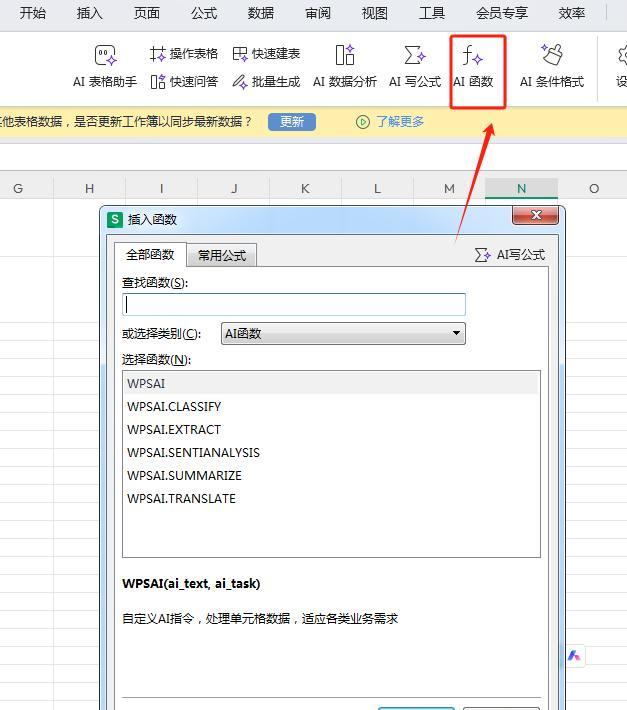Open the 审阅 ribbon tab
Image resolution: width=627 pixels, height=710 pixels.
(x=318, y=14)
